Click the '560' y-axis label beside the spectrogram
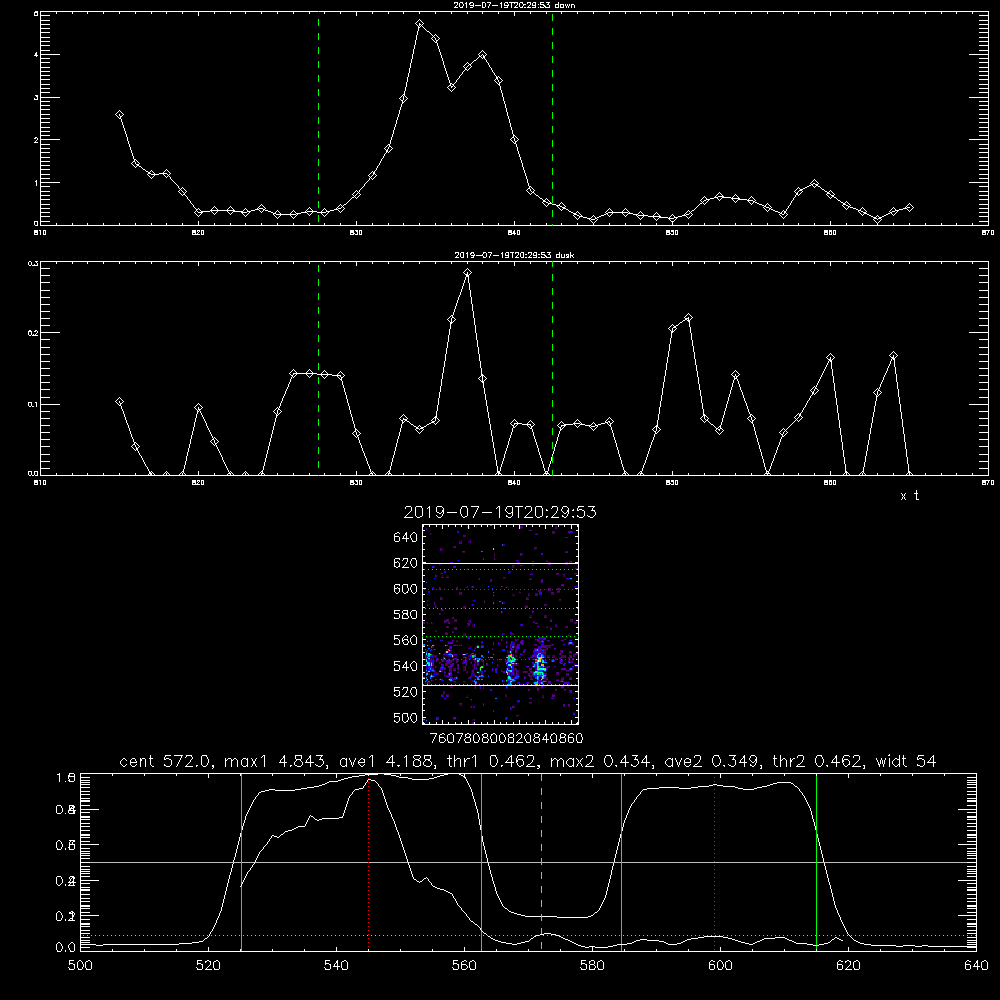The image size is (1000, 1000). click(x=406, y=640)
